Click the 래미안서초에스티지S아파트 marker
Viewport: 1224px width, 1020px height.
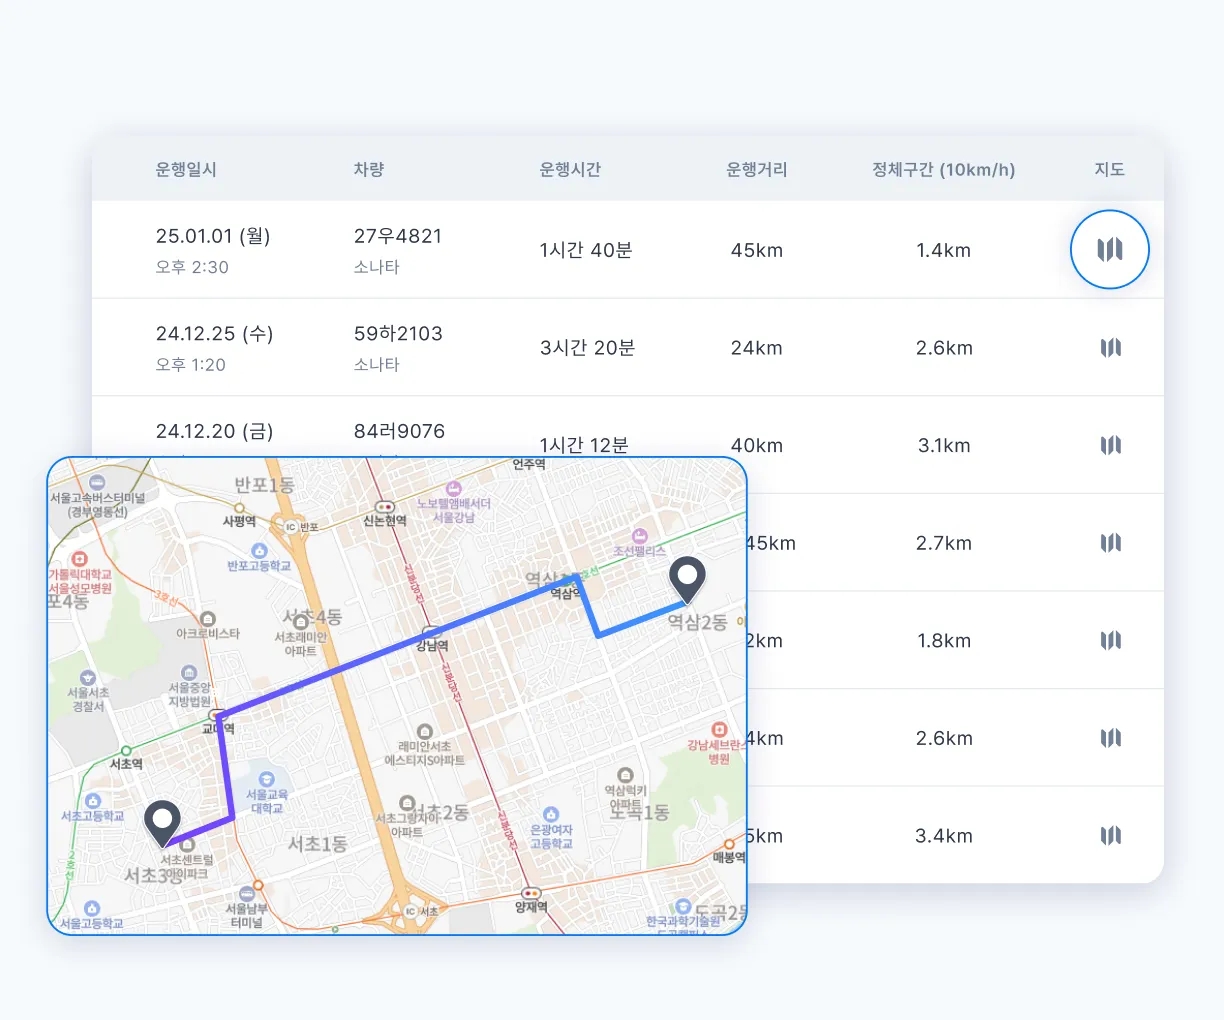pos(424,732)
